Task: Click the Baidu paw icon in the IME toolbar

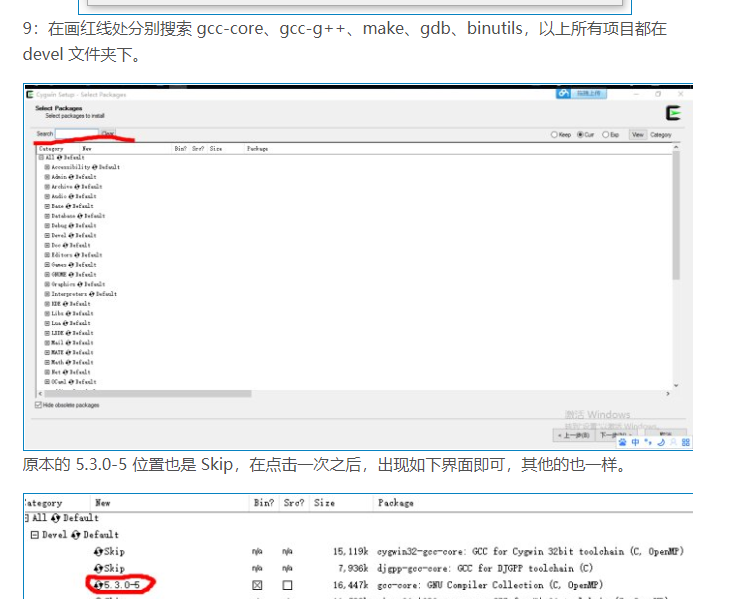Action: tap(622, 442)
